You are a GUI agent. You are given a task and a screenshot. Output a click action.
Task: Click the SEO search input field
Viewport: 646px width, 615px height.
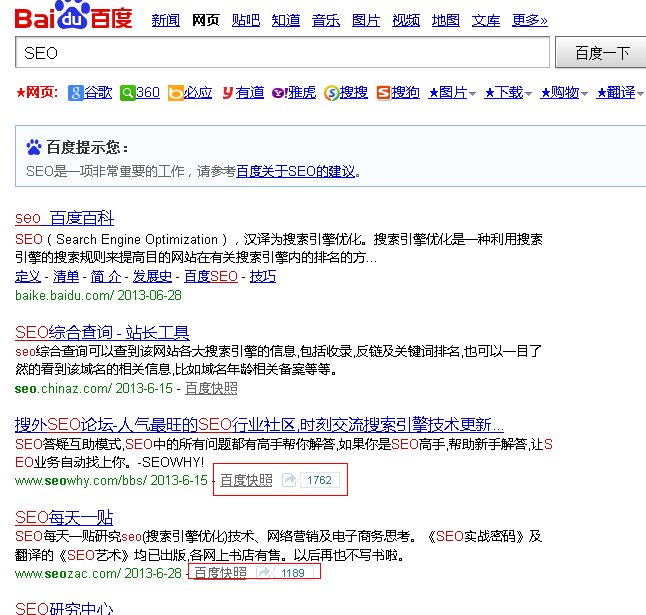[283, 52]
